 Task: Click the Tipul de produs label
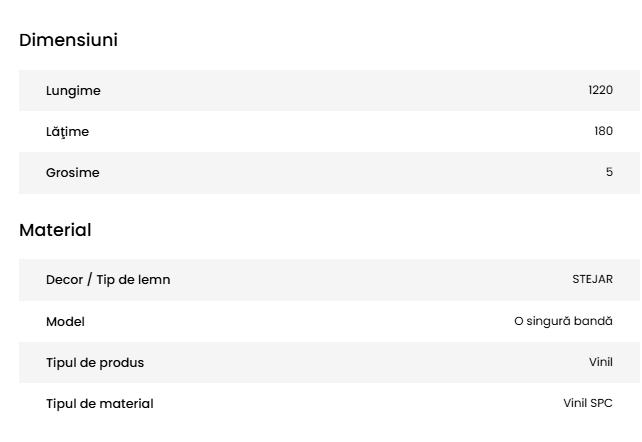(95, 363)
